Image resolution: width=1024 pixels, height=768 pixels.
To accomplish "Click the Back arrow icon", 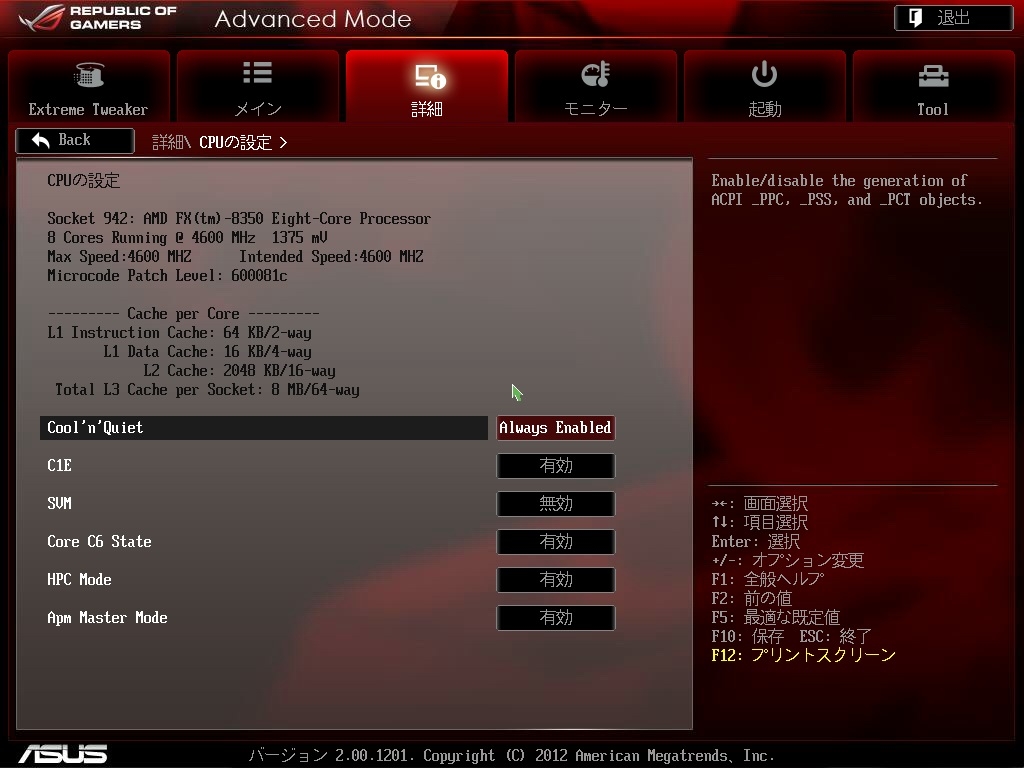I will 41,141.
